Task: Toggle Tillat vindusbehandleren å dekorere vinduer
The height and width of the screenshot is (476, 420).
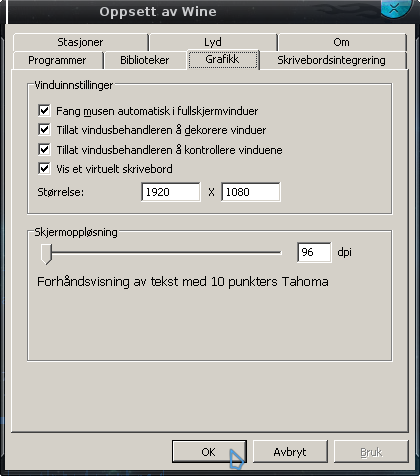Action: click(x=44, y=130)
